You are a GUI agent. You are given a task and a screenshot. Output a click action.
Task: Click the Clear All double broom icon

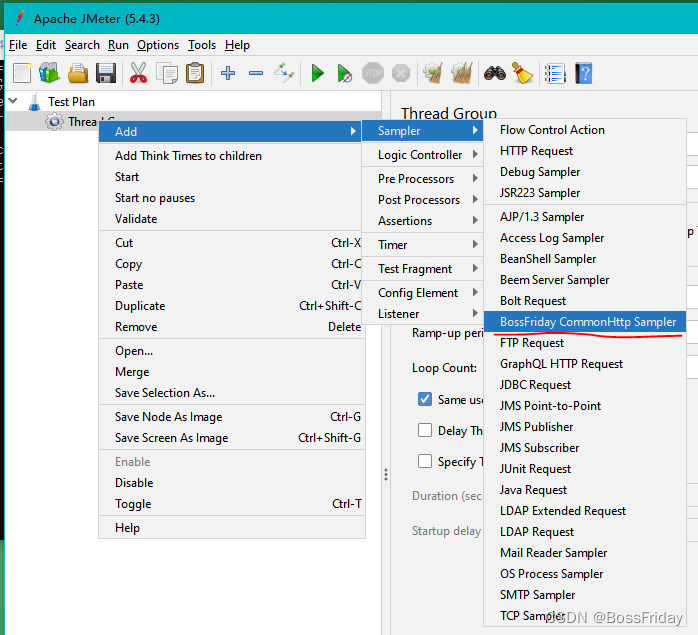point(462,73)
